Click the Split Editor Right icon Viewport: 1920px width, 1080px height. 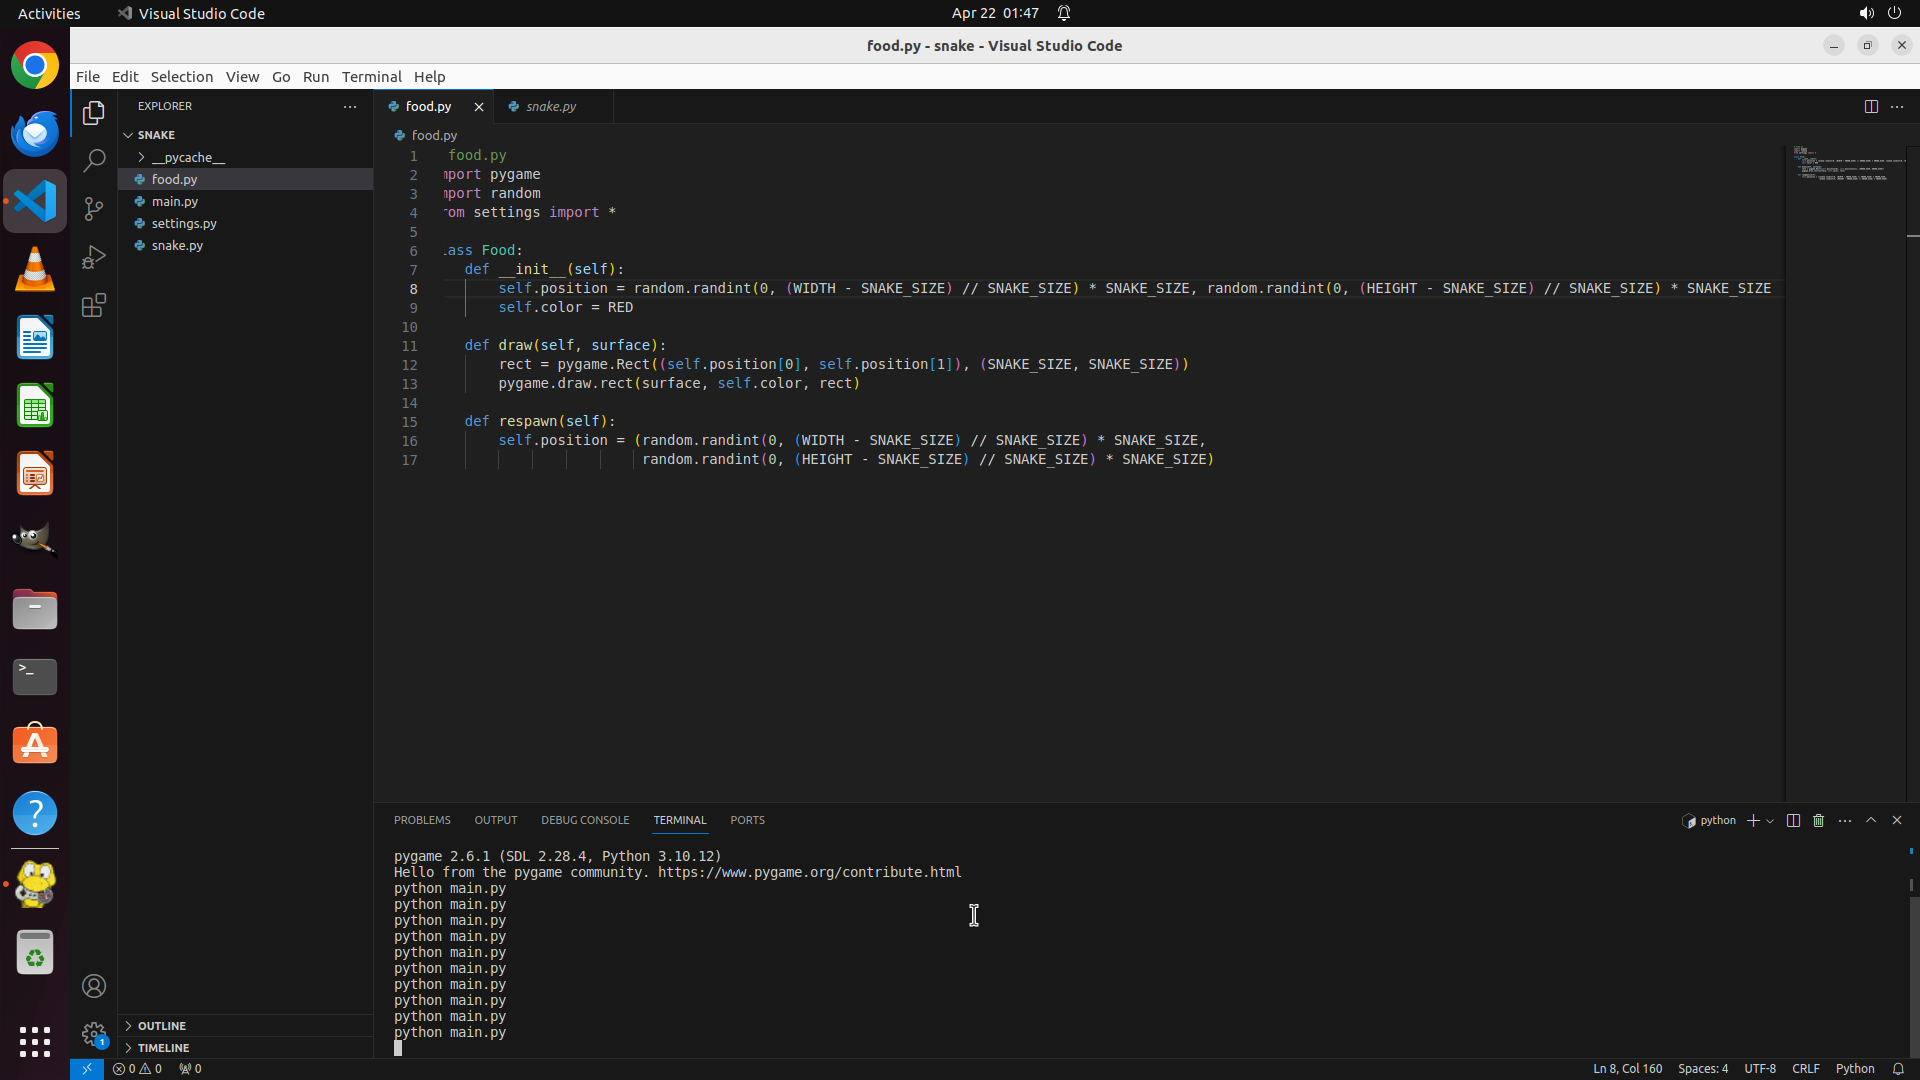[1871, 106]
